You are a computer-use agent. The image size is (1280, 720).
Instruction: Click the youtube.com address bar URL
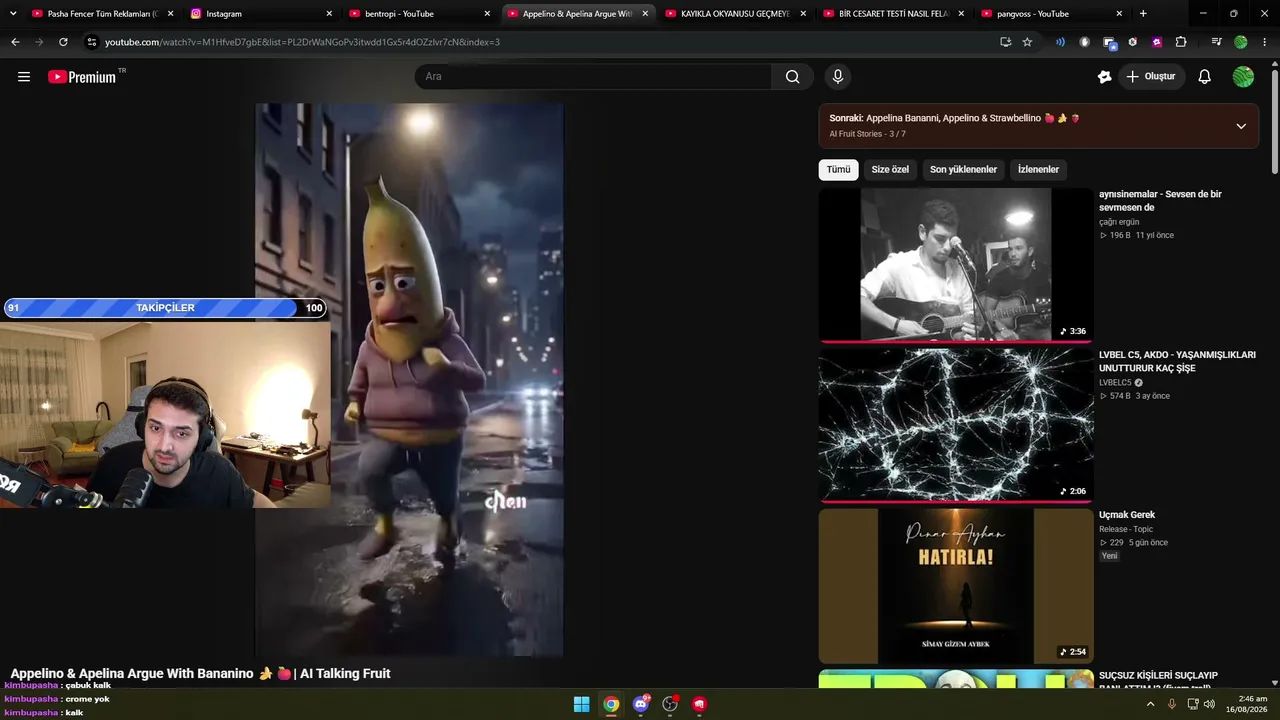point(302,42)
